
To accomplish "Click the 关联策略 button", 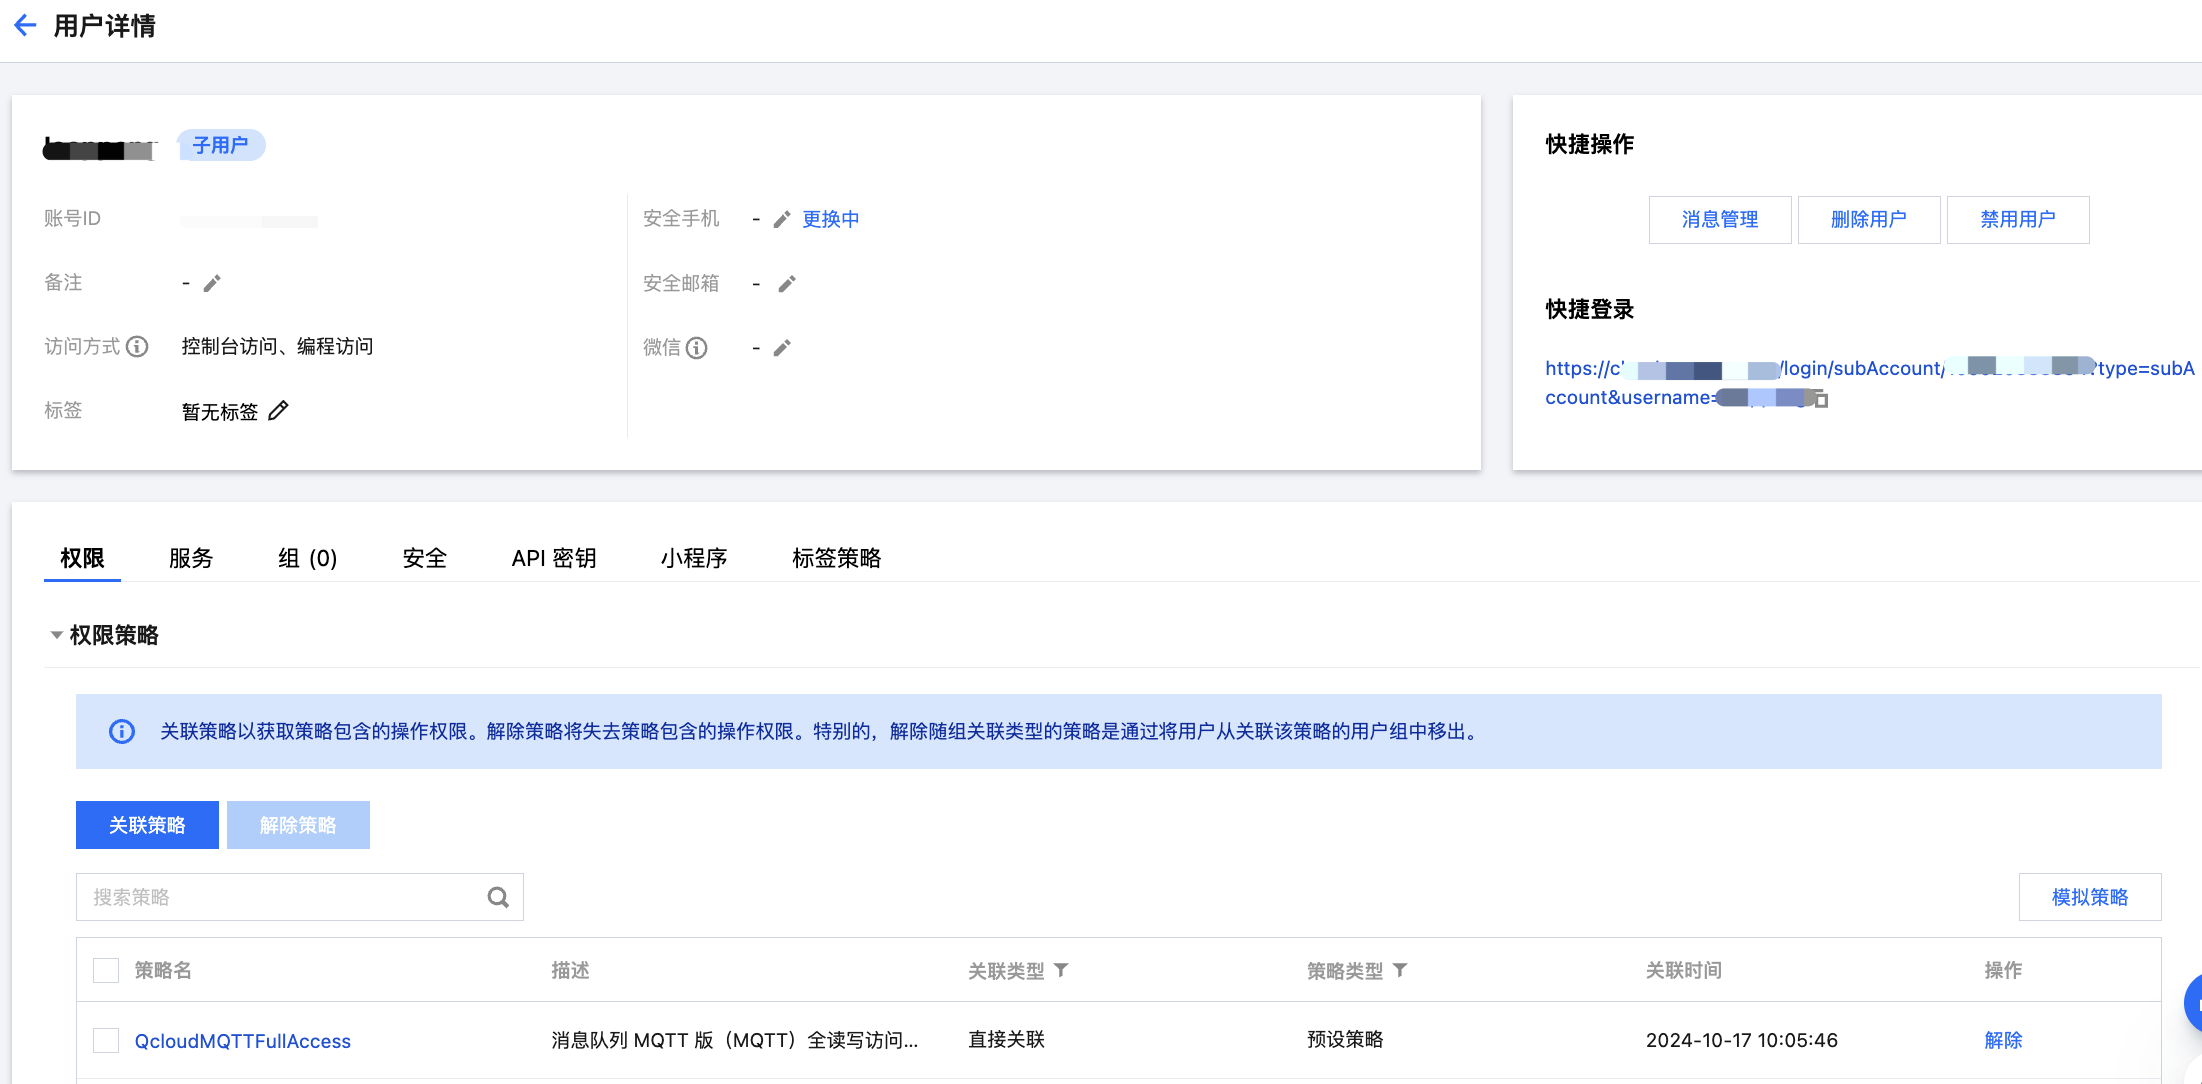I will pyautogui.click(x=147, y=825).
